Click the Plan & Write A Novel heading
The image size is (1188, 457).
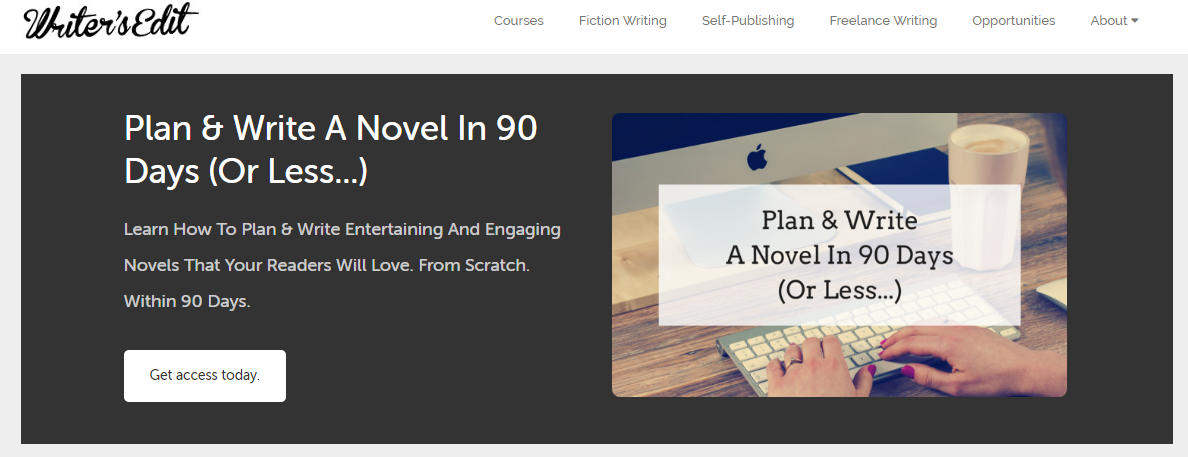pos(331,149)
